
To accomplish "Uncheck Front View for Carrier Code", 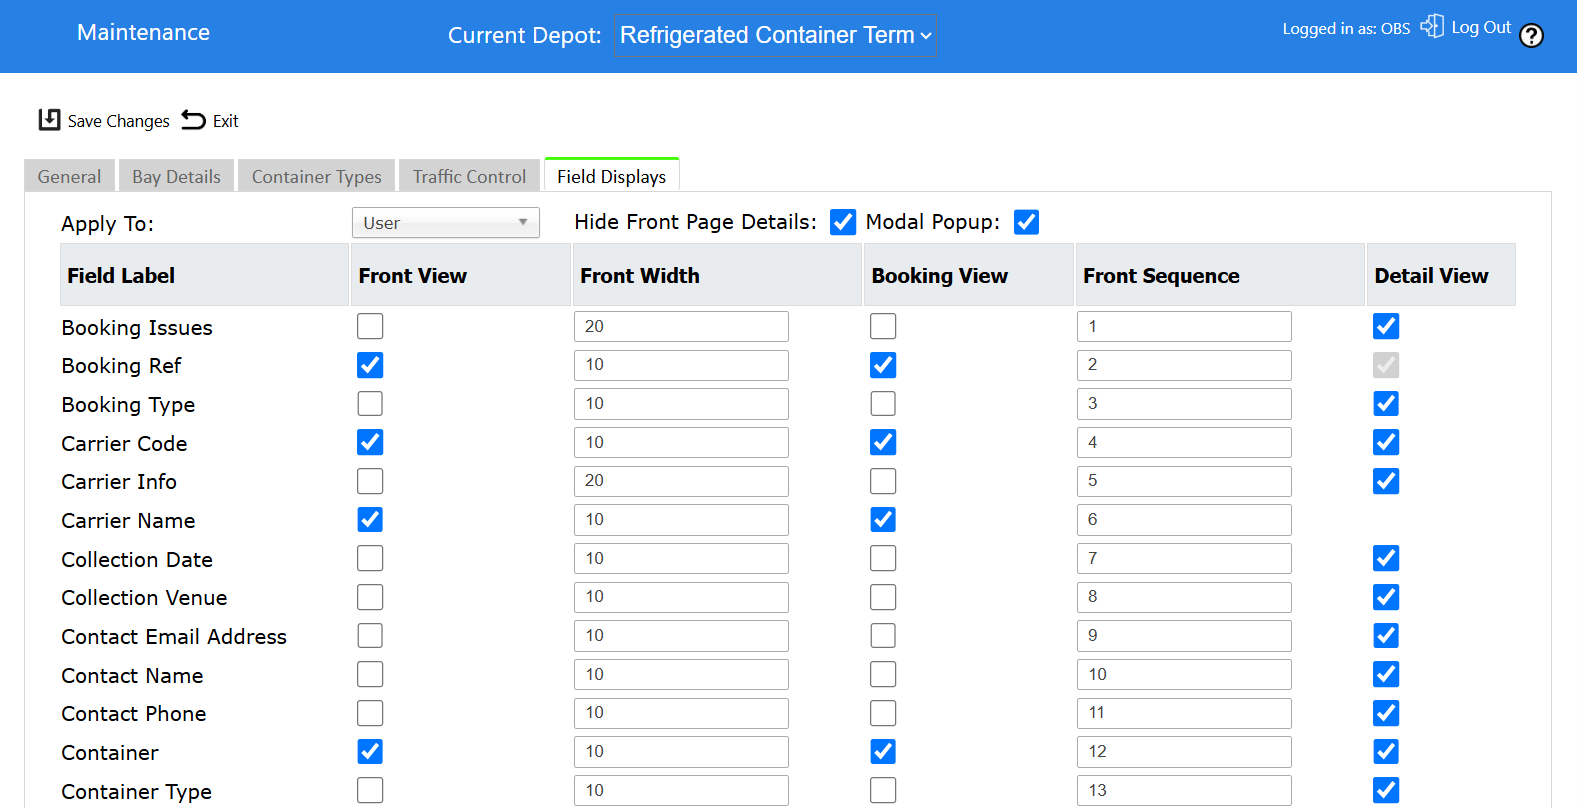I will coord(370,442).
